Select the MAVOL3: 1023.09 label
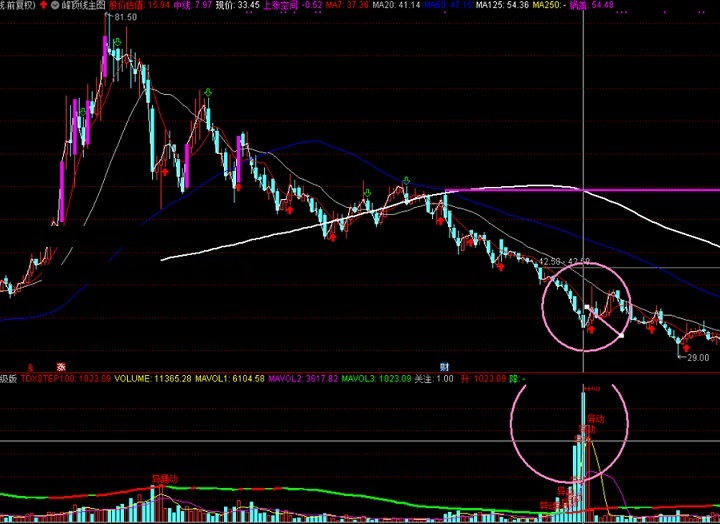The height and width of the screenshot is (524, 720). [x=376, y=379]
